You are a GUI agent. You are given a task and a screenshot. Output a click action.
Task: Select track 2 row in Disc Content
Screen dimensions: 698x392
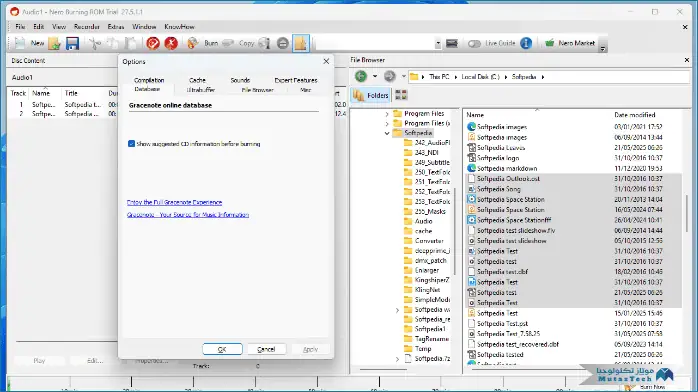pyautogui.click(x=62, y=114)
